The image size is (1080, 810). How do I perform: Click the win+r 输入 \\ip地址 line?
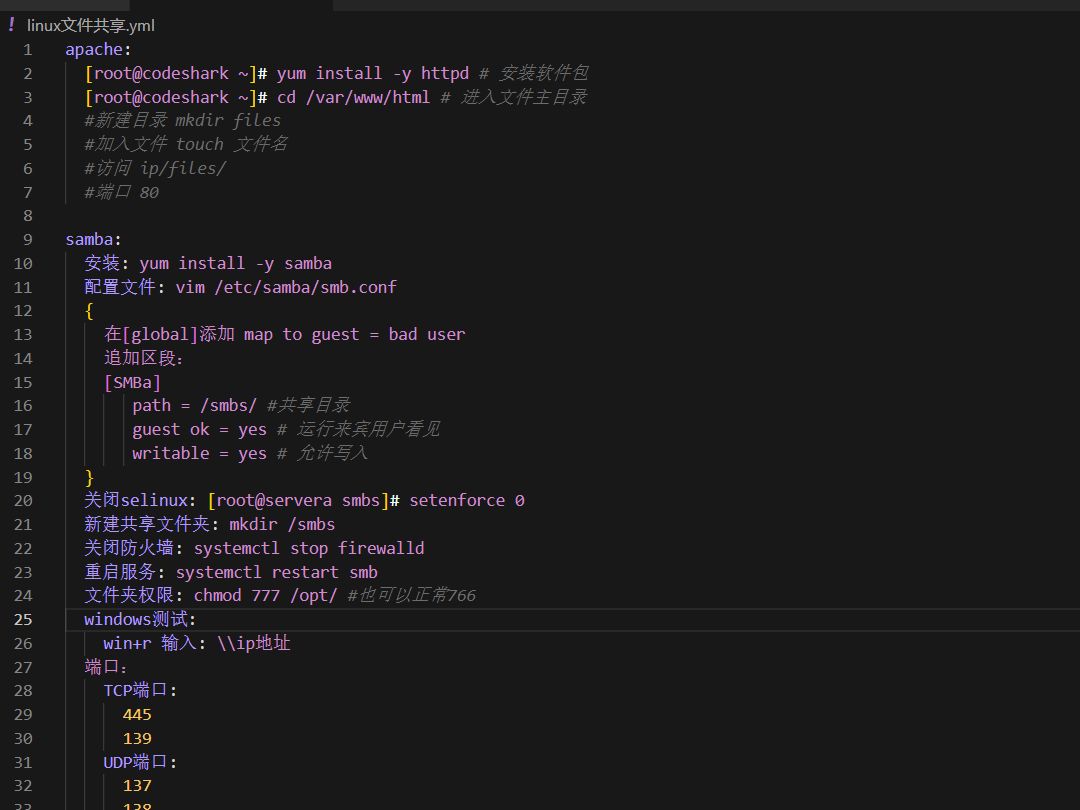[x=197, y=643]
